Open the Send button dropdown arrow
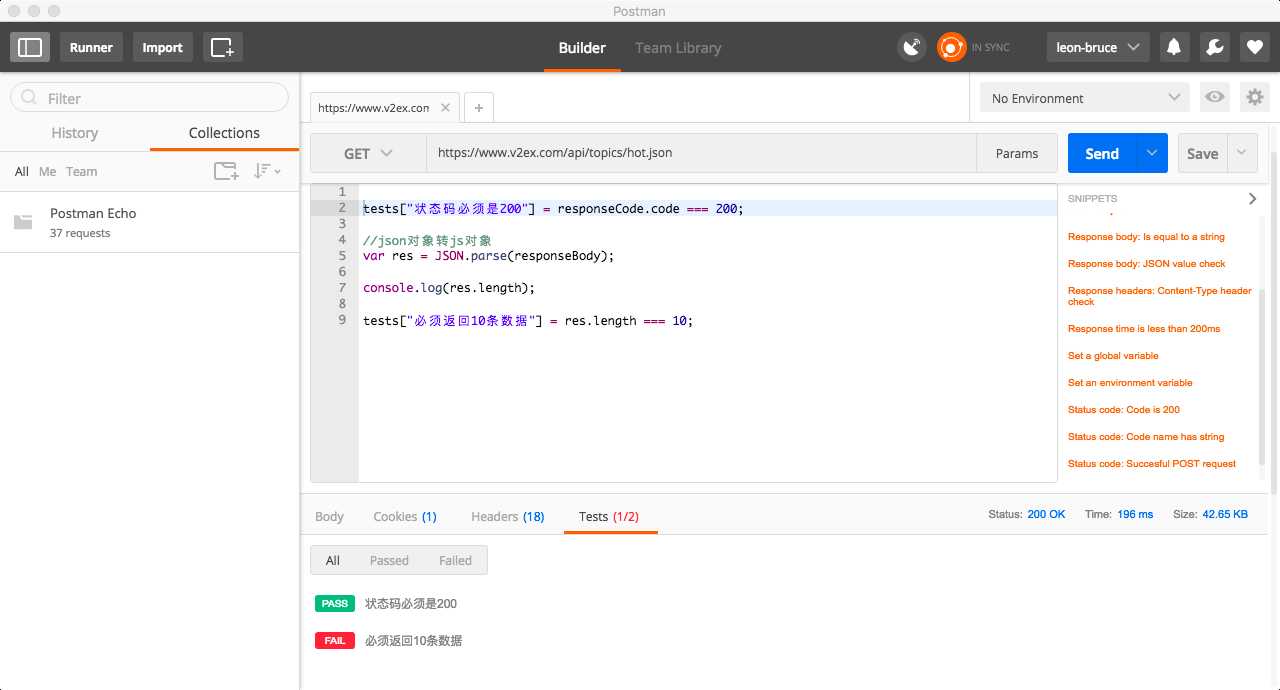1280x690 pixels. (x=1152, y=153)
